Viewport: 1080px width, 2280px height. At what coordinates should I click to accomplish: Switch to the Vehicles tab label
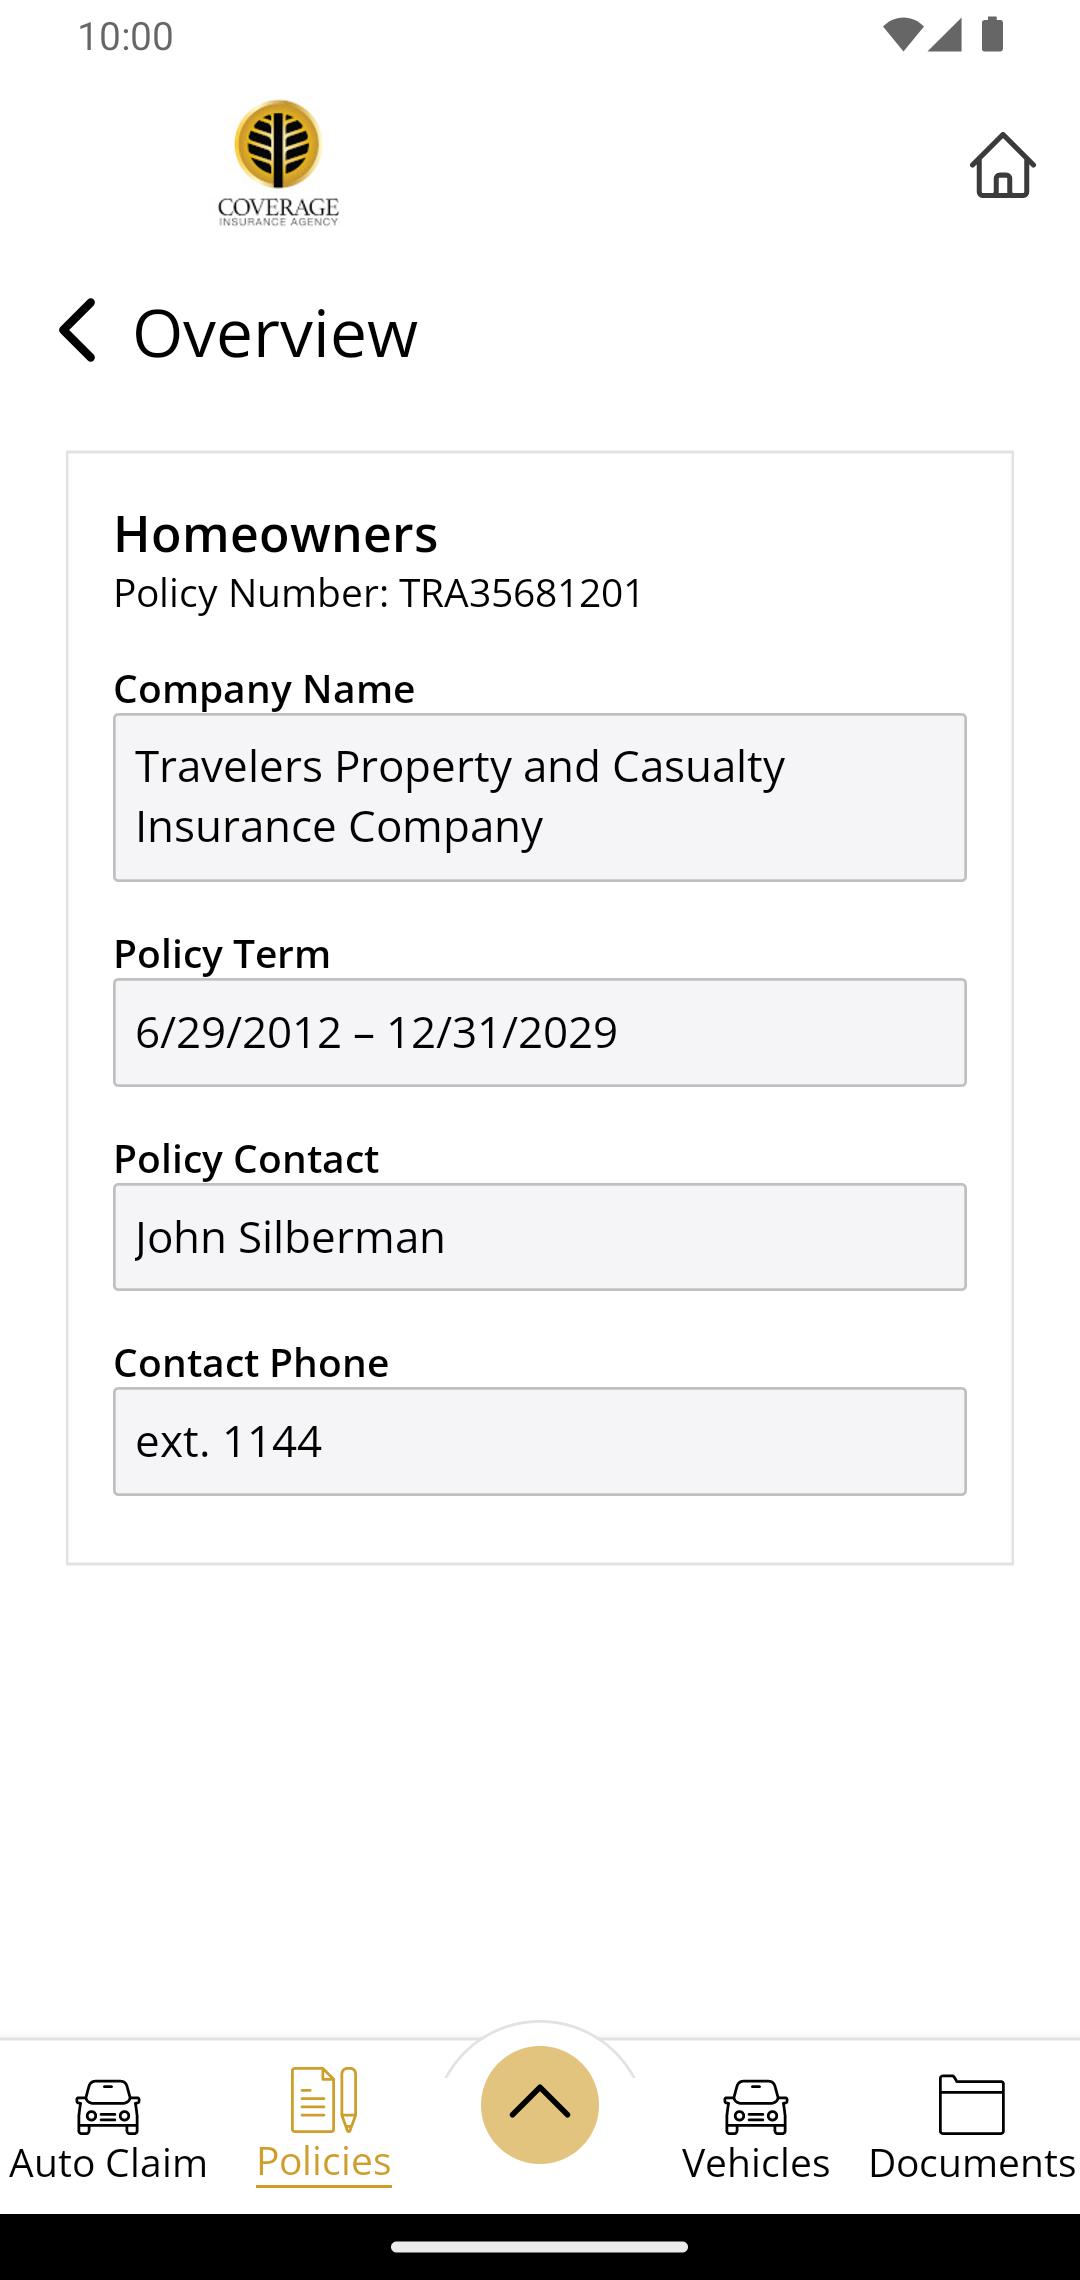tap(756, 2163)
